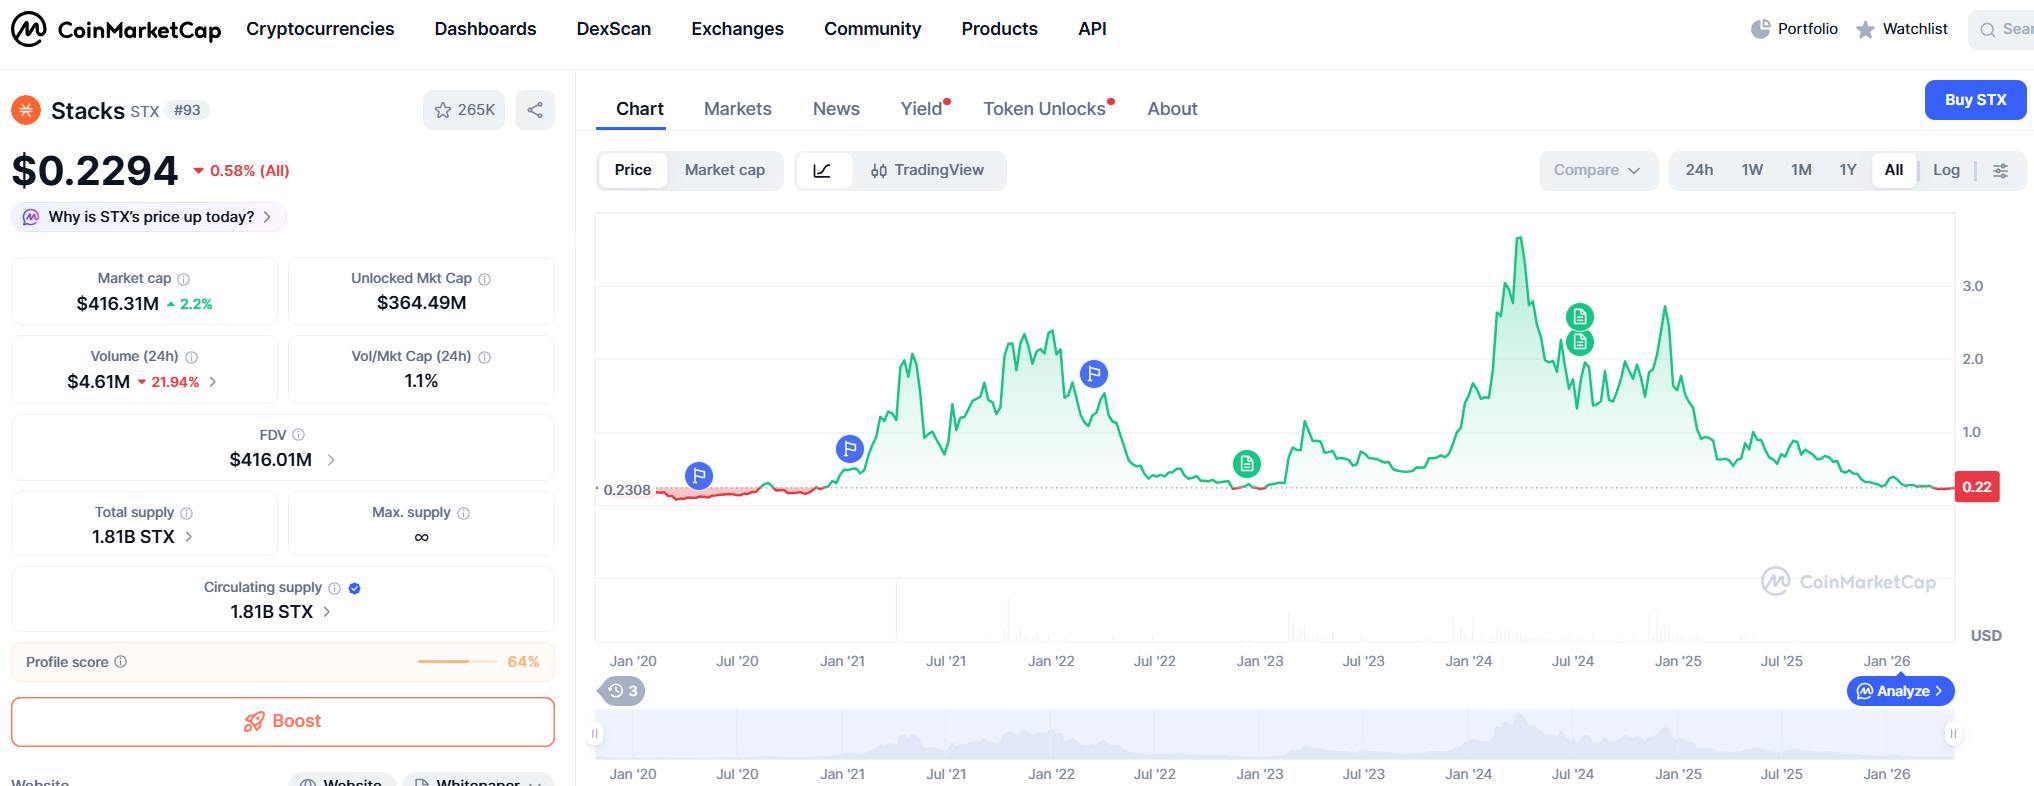
Task: Click the Analyze button
Action: [x=1900, y=691]
